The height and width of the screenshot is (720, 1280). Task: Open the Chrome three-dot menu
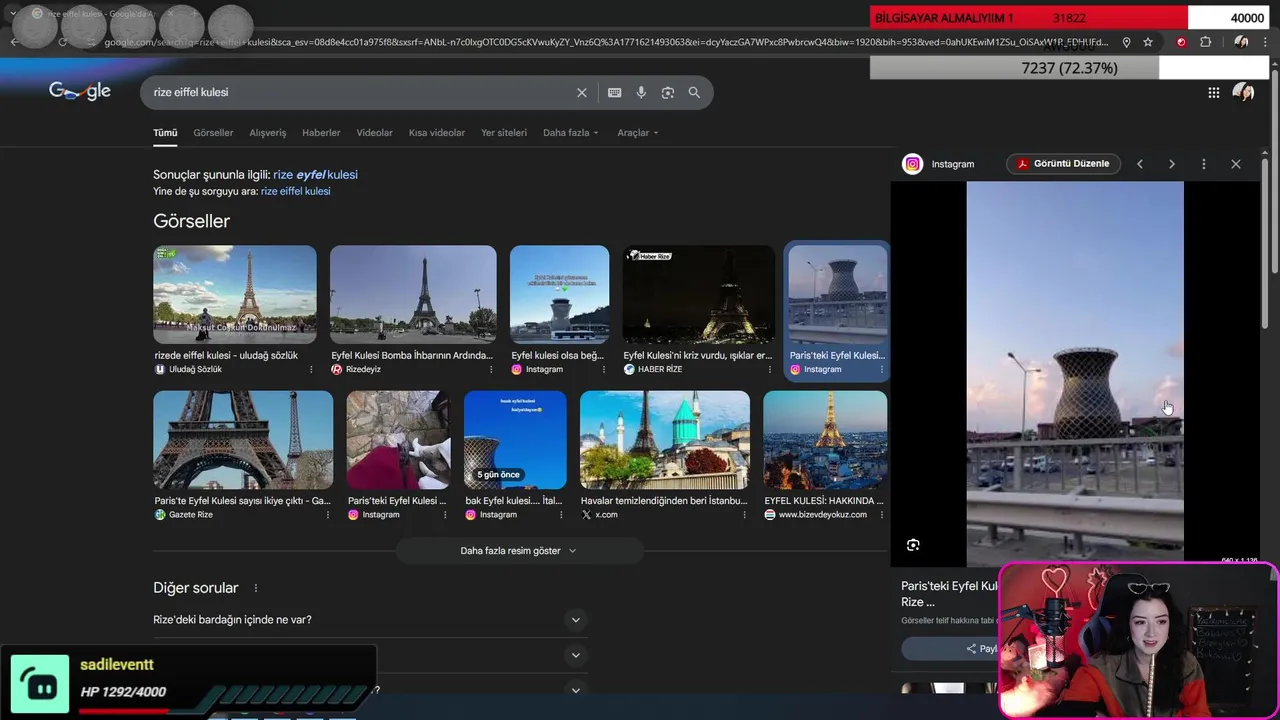pyautogui.click(x=1267, y=42)
